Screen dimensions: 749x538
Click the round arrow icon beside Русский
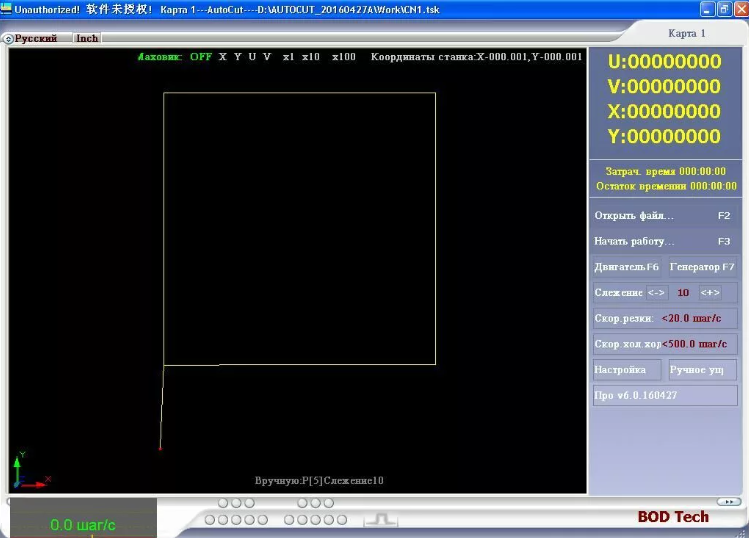click(x=8, y=39)
